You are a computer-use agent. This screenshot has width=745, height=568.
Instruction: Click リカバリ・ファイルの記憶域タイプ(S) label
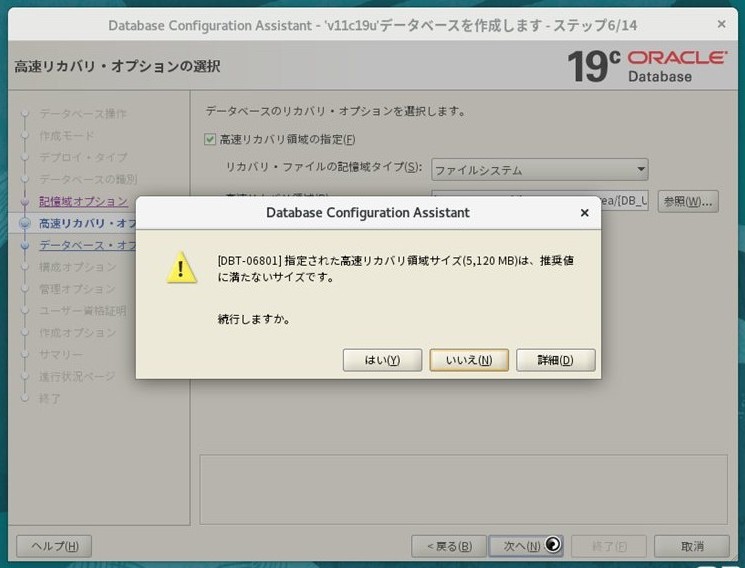coord(324,167)
